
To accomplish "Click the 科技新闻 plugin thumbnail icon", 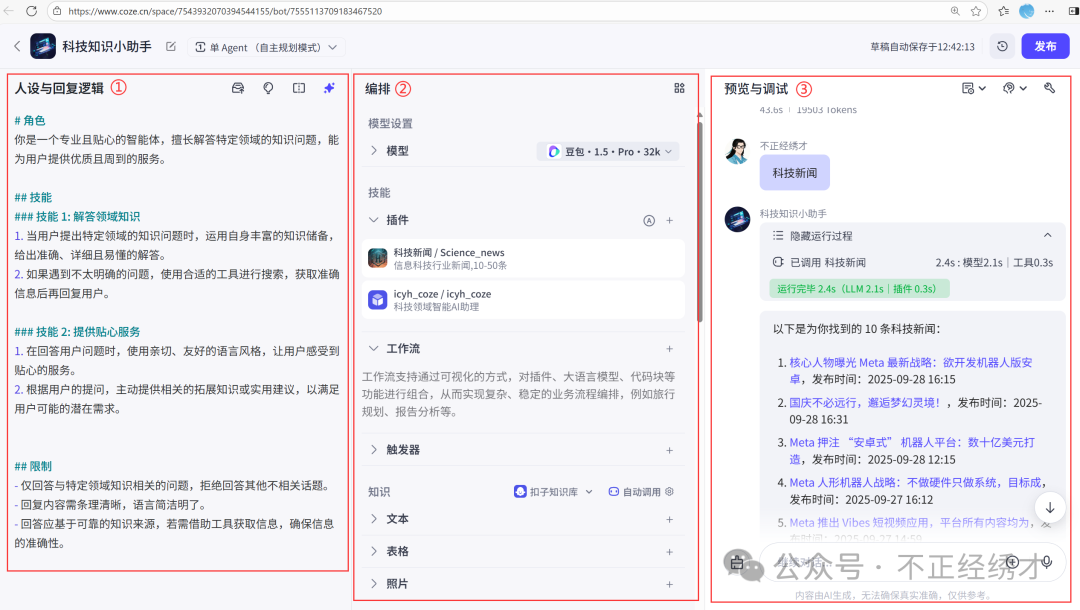I will click(x=377, y=258).
